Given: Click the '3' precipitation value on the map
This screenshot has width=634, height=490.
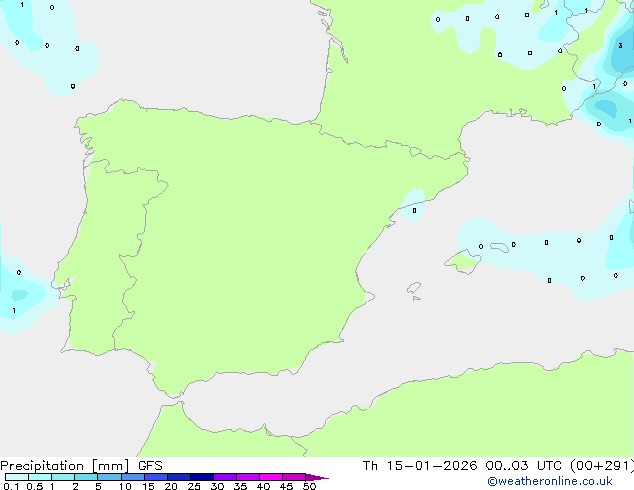Looking at the screenshot, I should click(x=621, y=46).
